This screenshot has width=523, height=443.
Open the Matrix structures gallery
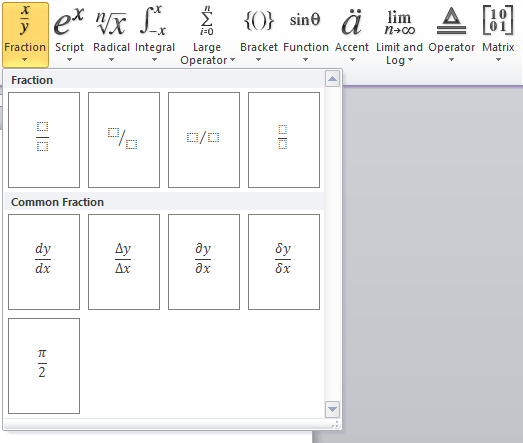click(498, 34)
